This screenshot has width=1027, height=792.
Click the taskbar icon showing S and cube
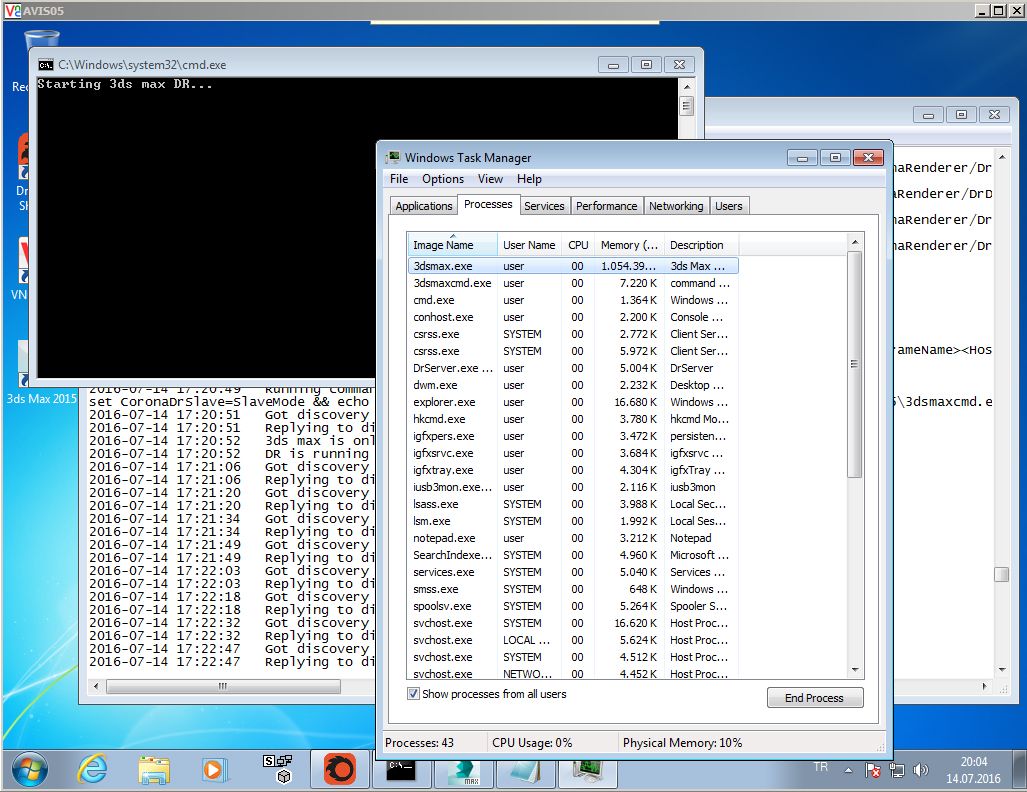click(x=277, y=769)
